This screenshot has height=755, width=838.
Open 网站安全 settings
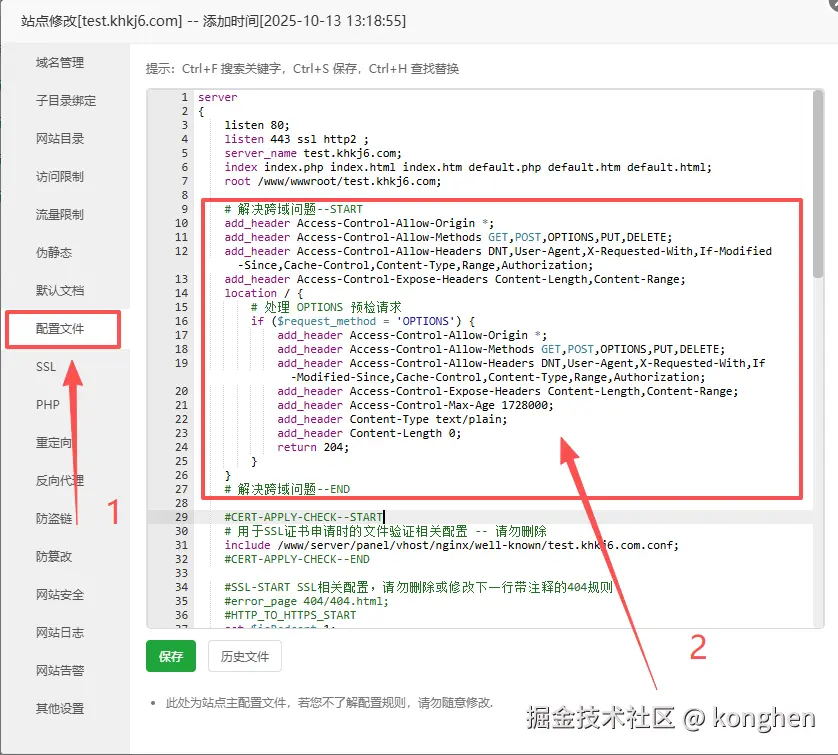(60, 594)
